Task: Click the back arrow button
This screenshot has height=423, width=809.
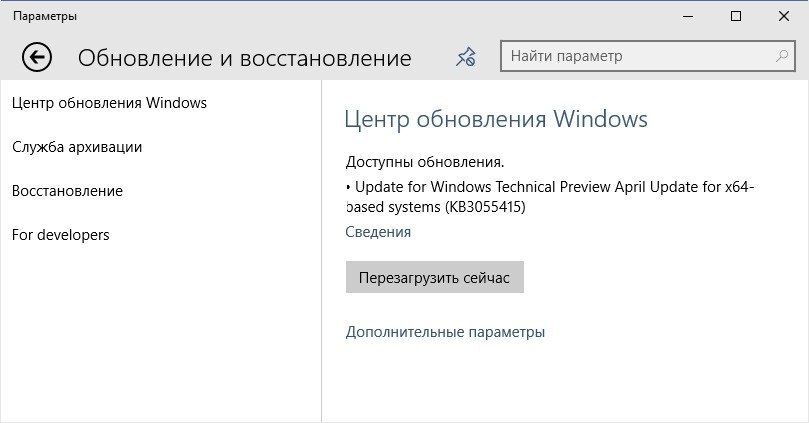Action: [37, 58]
